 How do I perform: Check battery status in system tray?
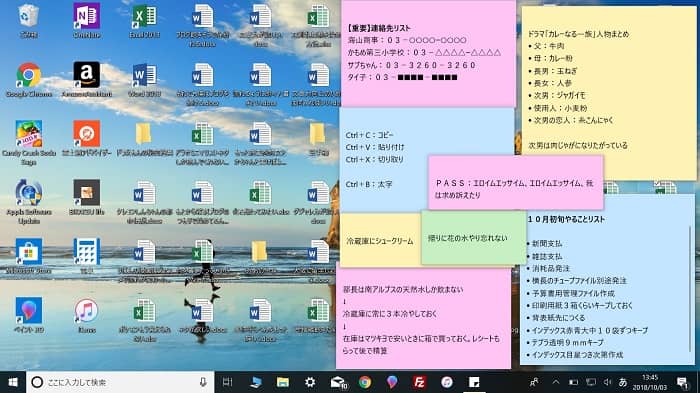pyautogui.click(x=574, y=382)
